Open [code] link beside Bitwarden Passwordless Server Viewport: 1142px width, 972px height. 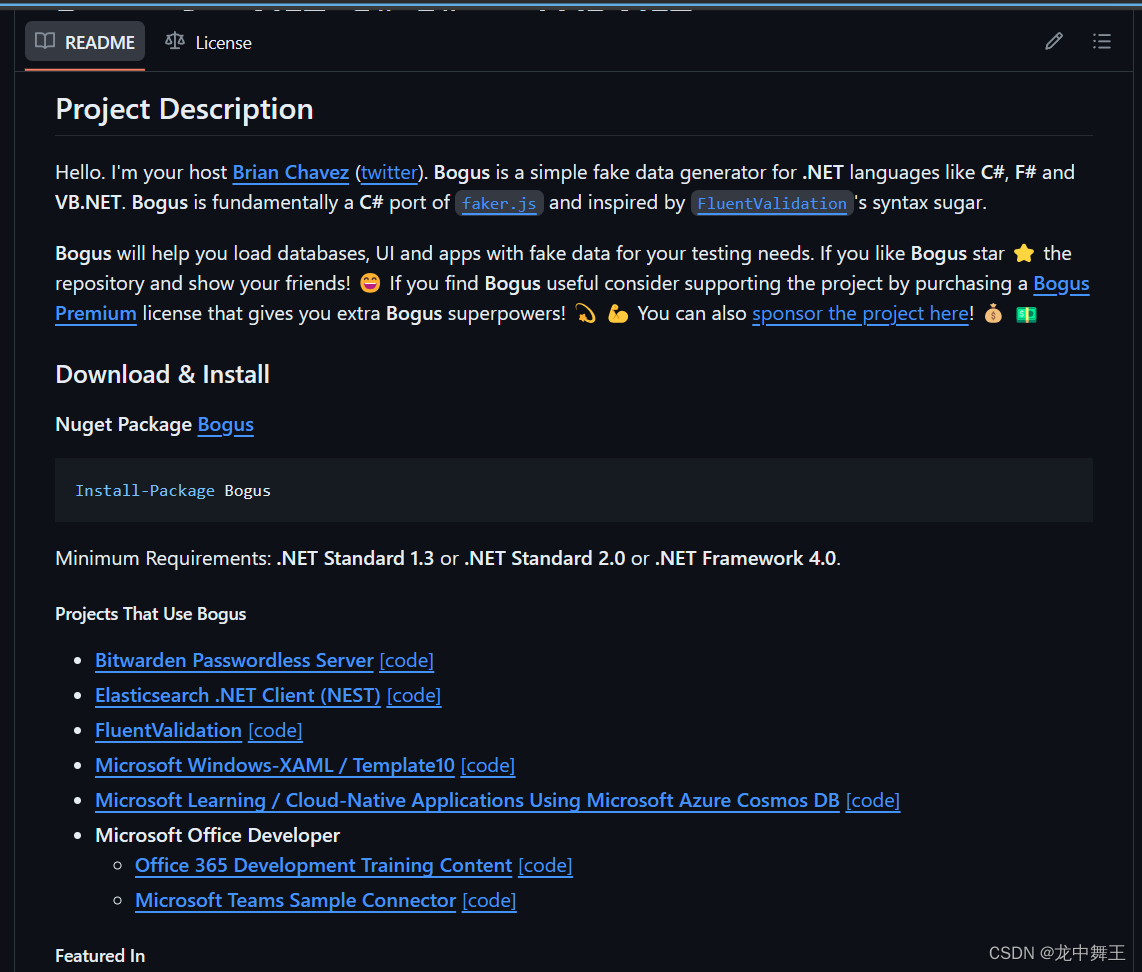pyautogui.click(x=406, y=660)
